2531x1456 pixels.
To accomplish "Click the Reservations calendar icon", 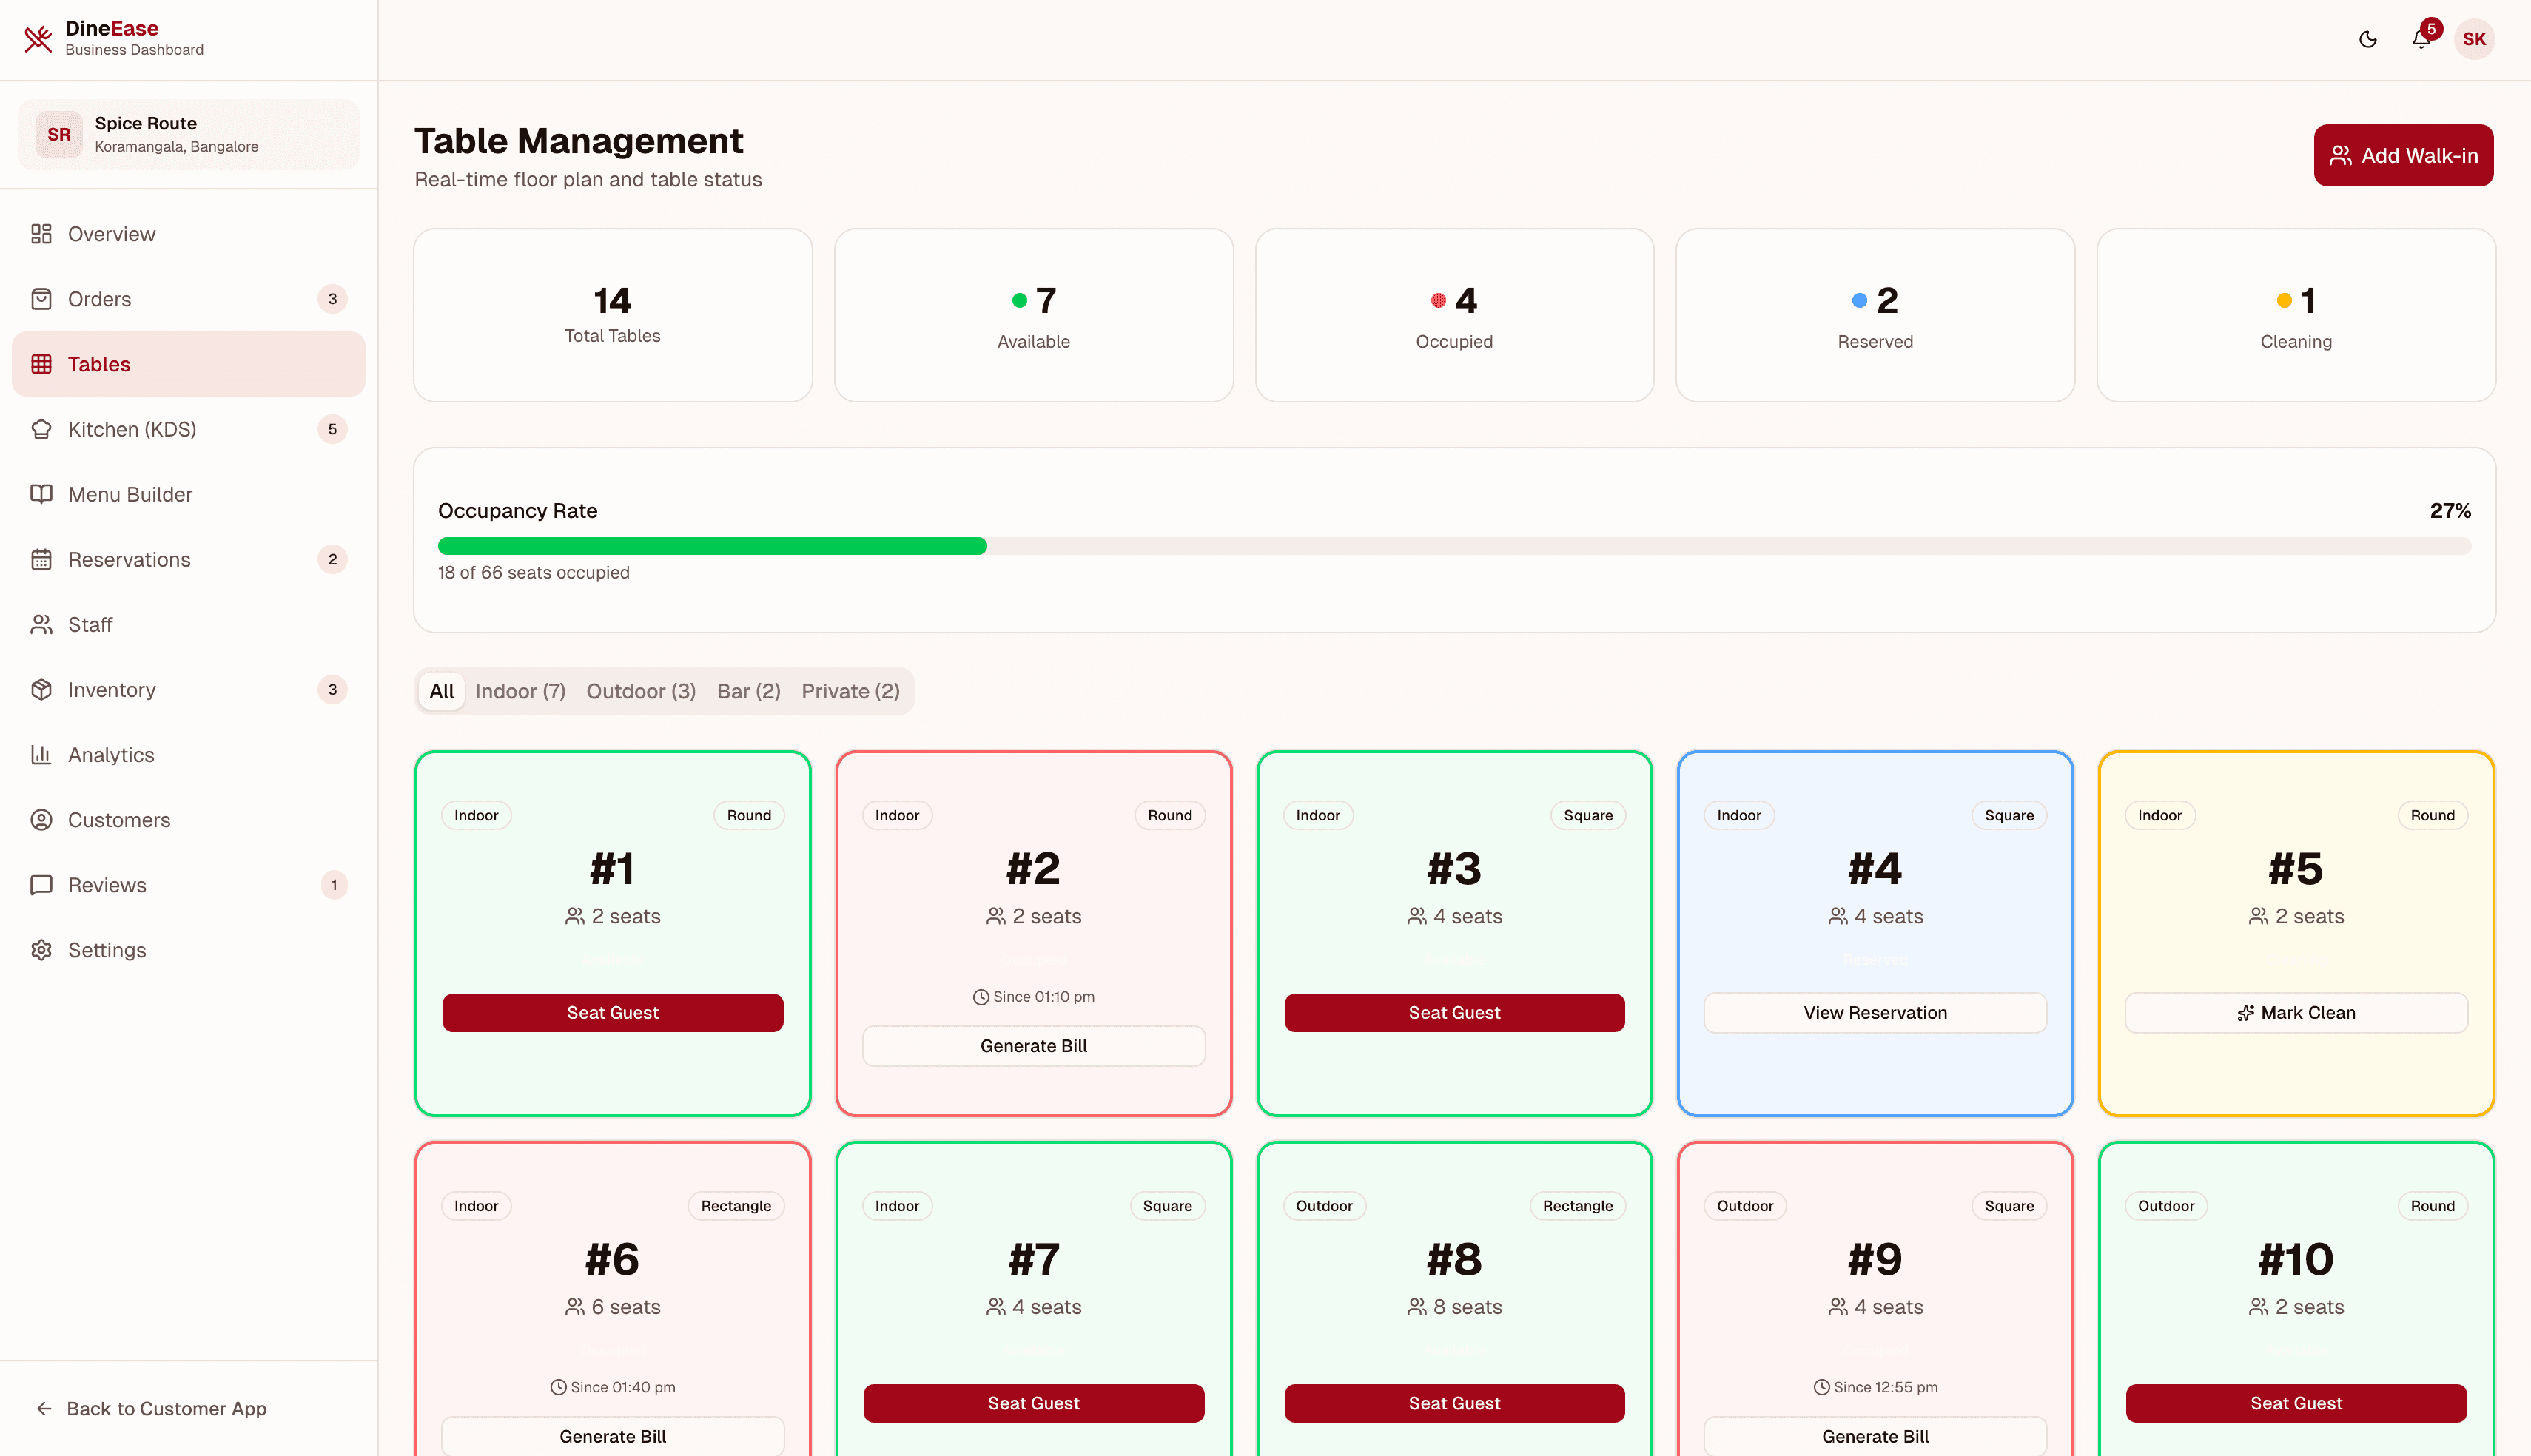I will click(x=41, y=559).
